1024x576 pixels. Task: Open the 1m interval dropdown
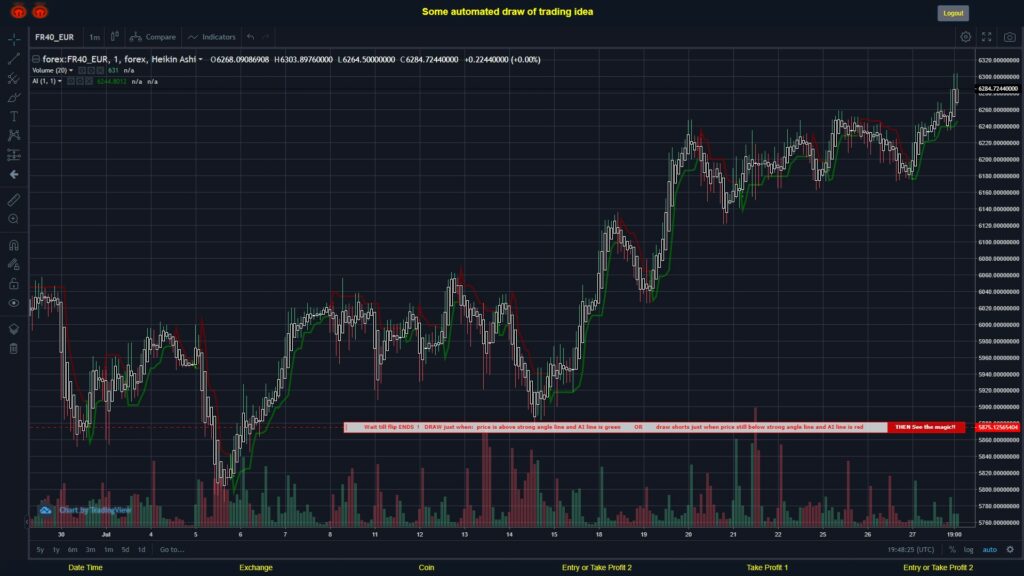[x=95, y=37]
